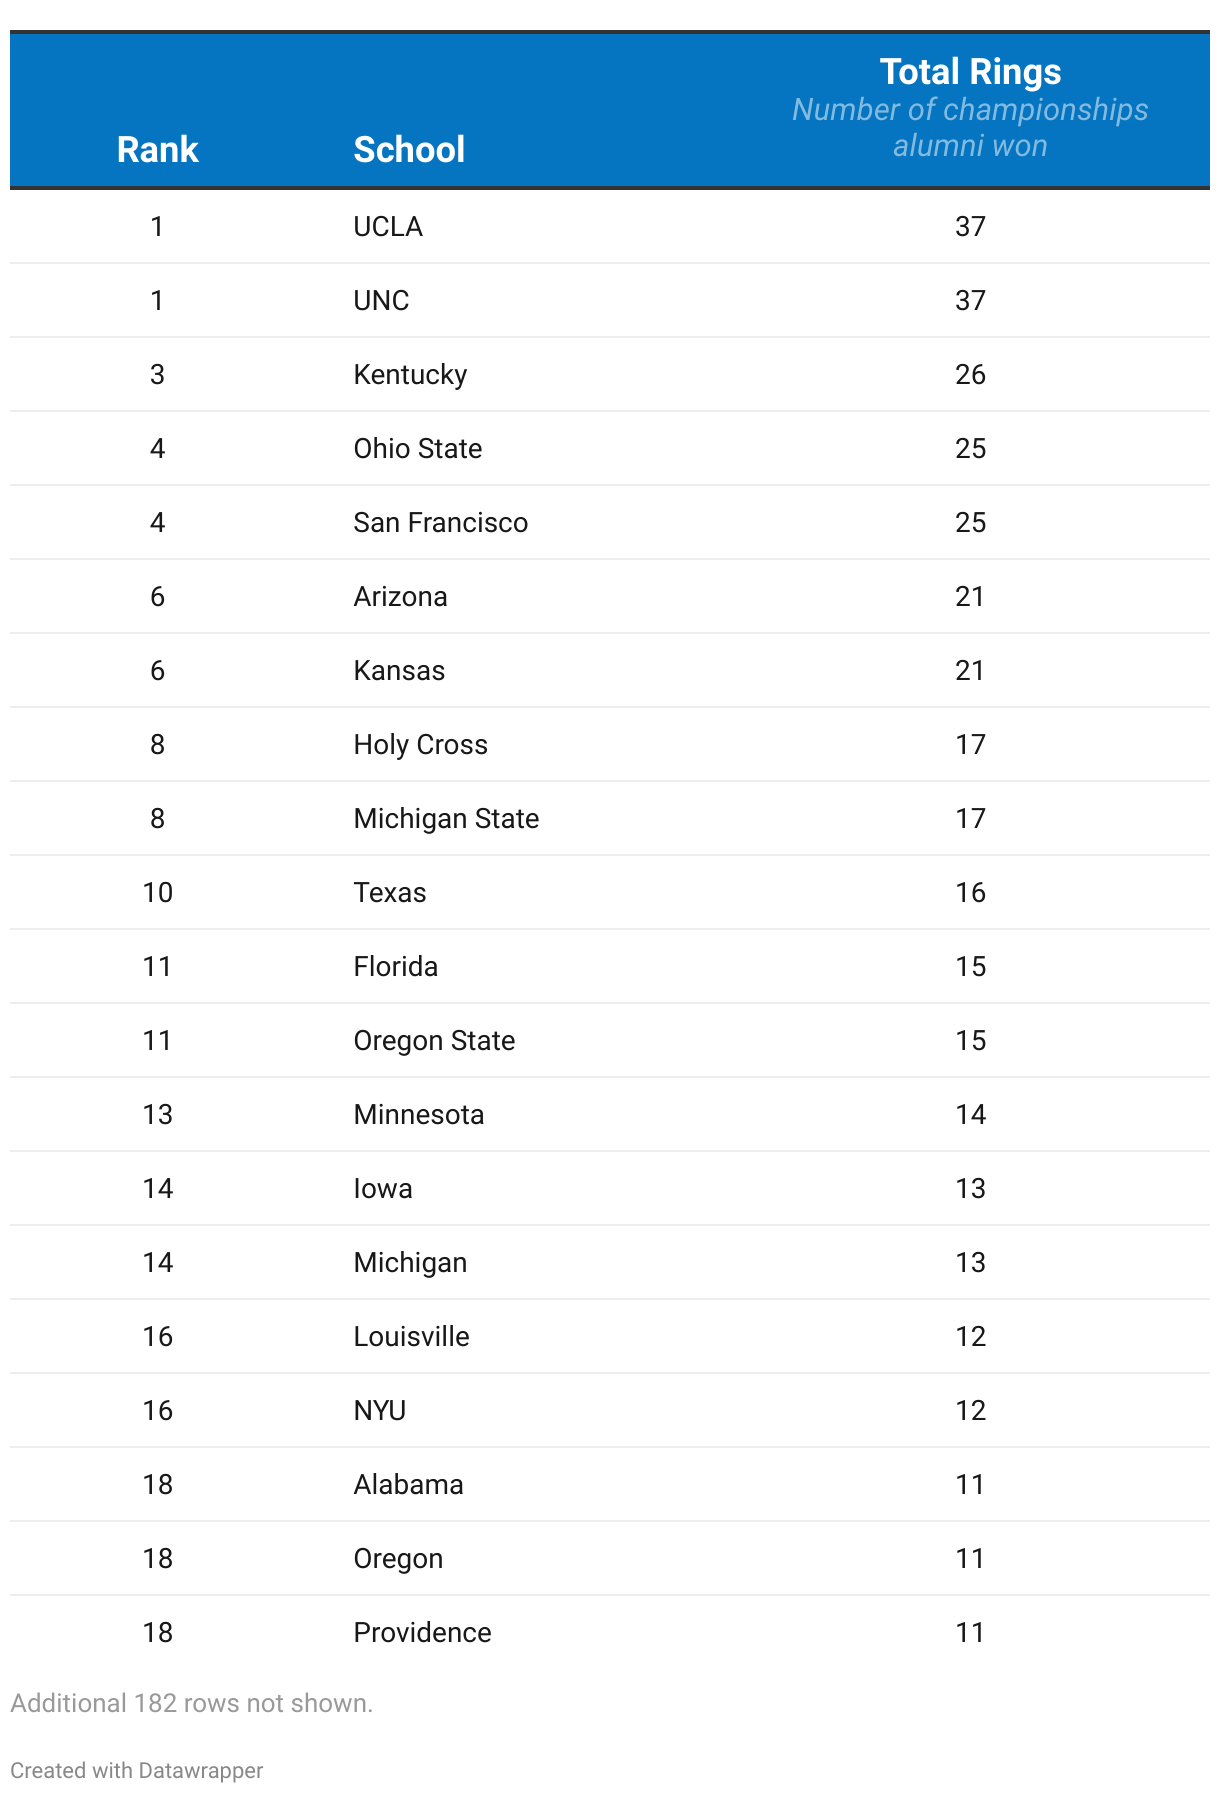This screenshot has height=1794, width=1220.
Task: Click the Arizona school entry
Action: (x=400, y=597)
